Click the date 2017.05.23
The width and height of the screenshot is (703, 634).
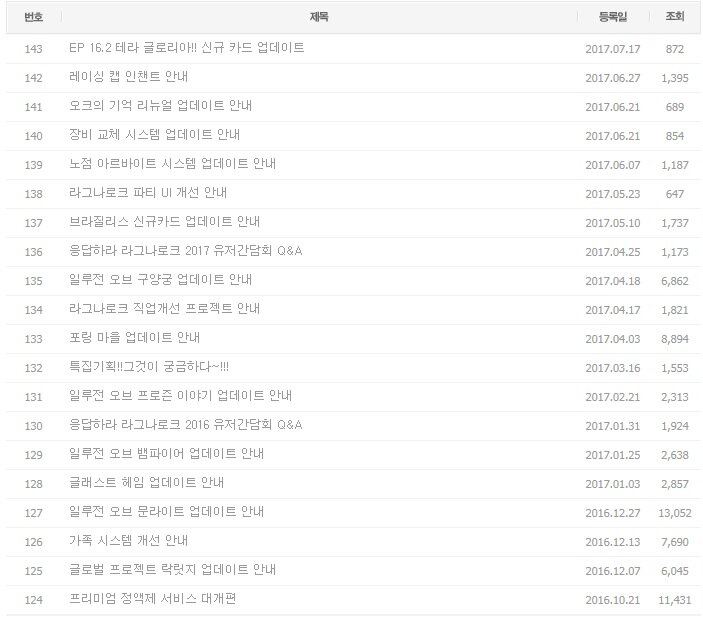point(613,194)
